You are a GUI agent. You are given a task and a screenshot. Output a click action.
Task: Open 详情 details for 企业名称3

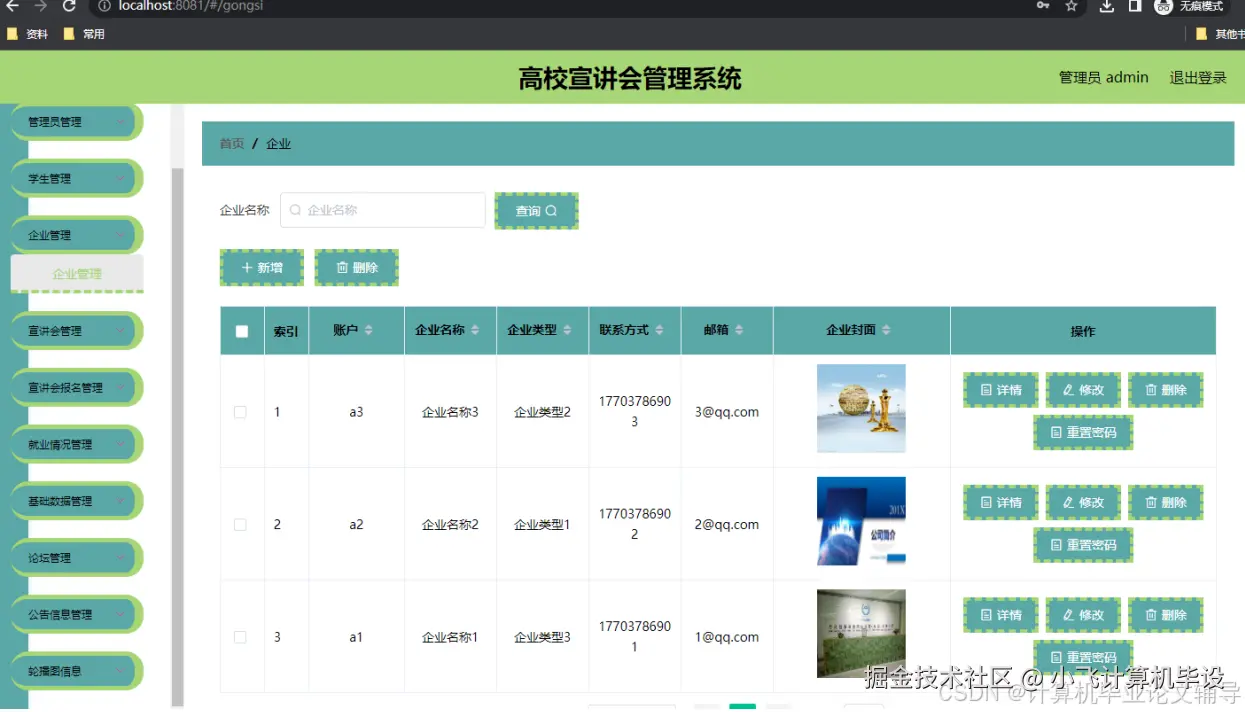(x=1000, y=389)
